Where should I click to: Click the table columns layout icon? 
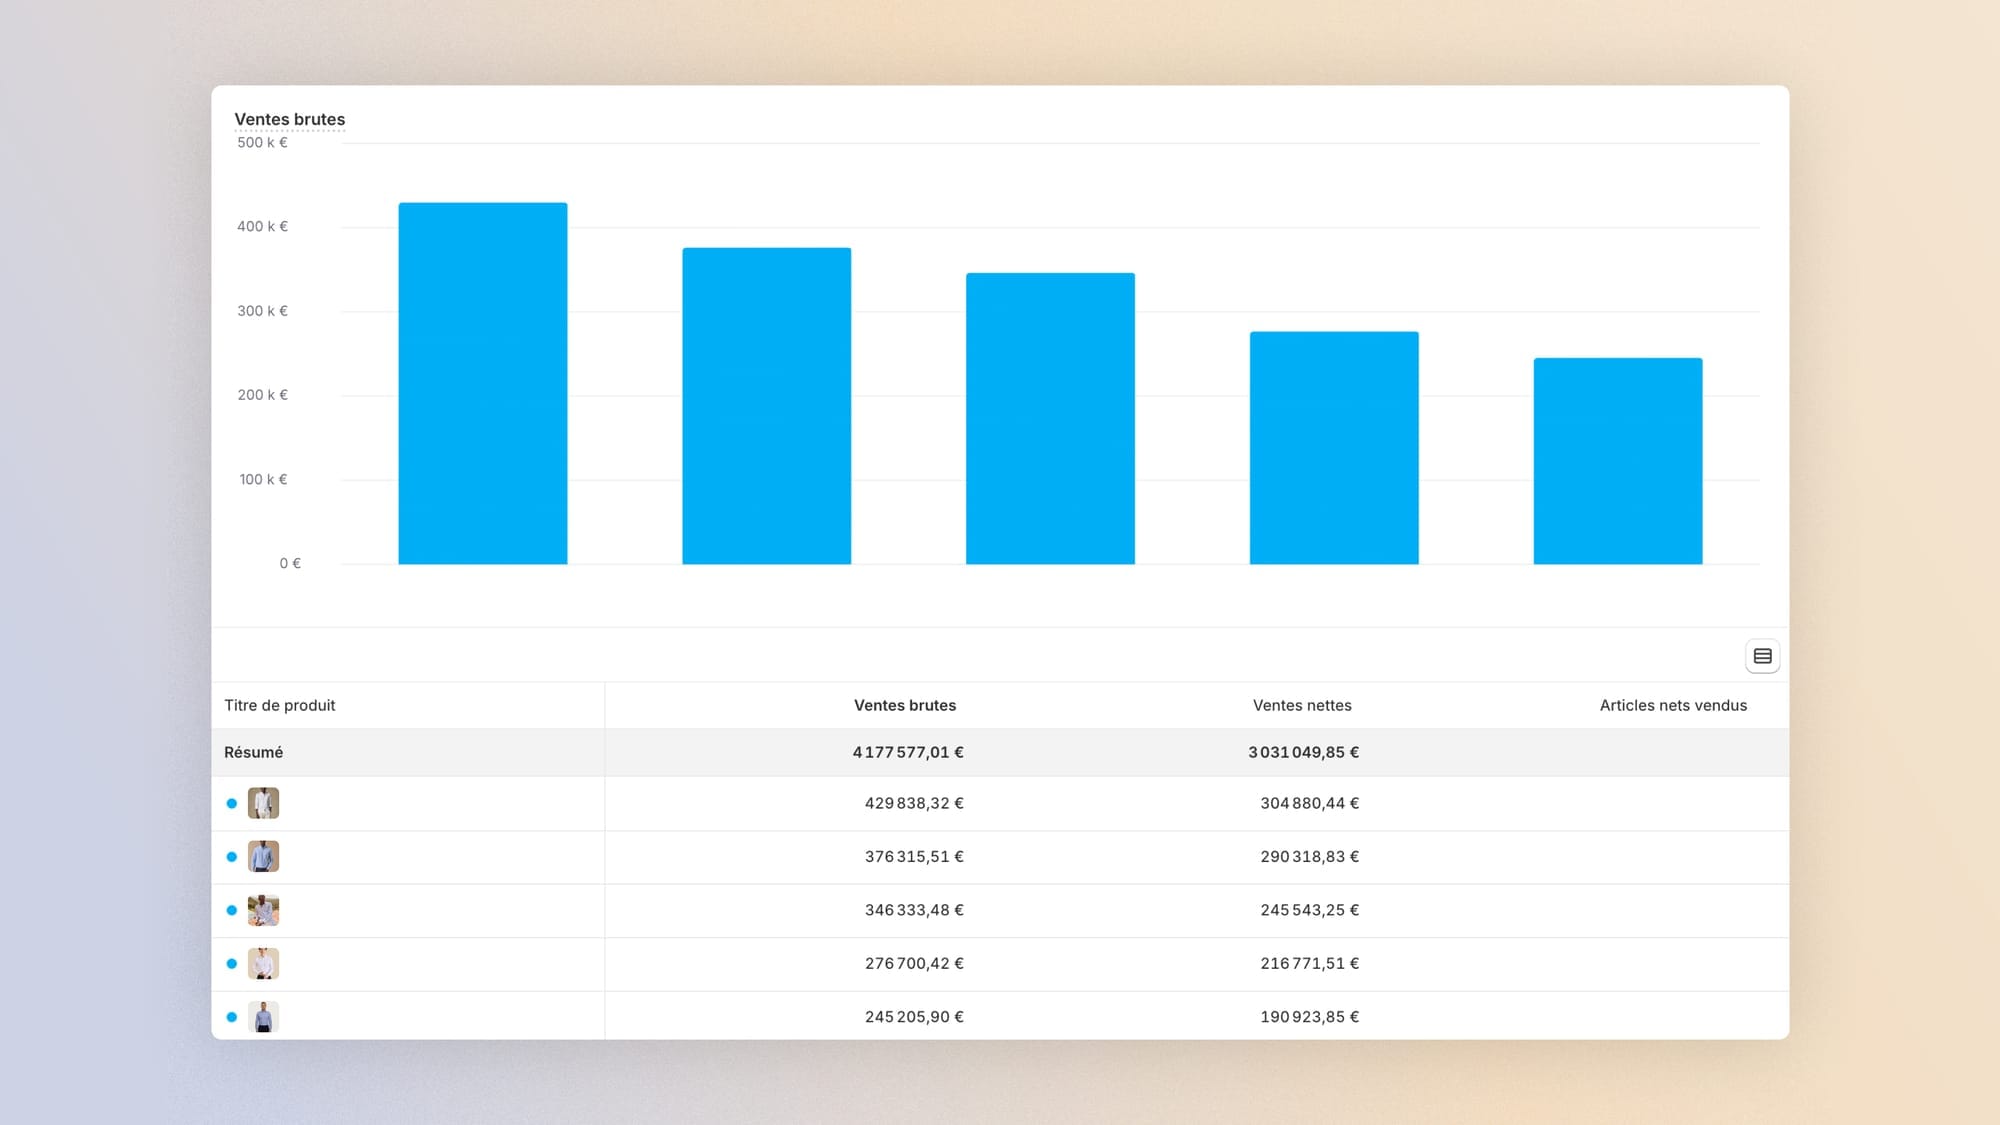click(x=1762, y=656)
